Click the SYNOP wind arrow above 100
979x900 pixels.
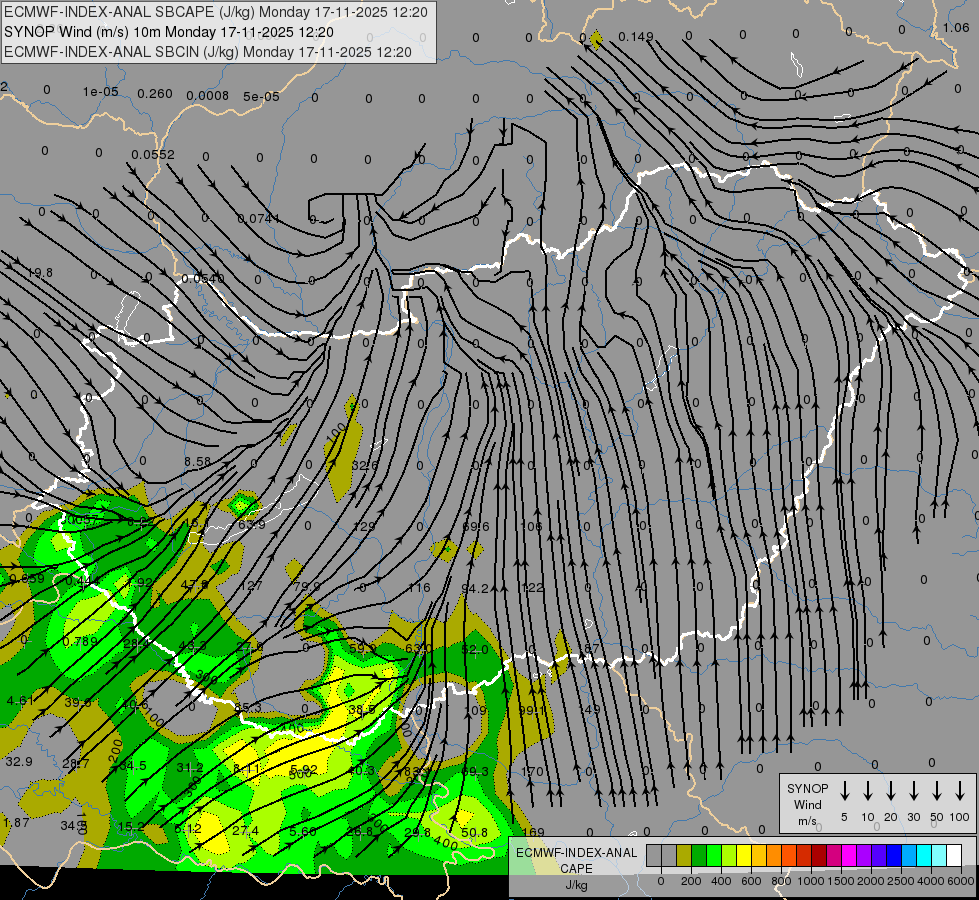[x=960, y=791]
